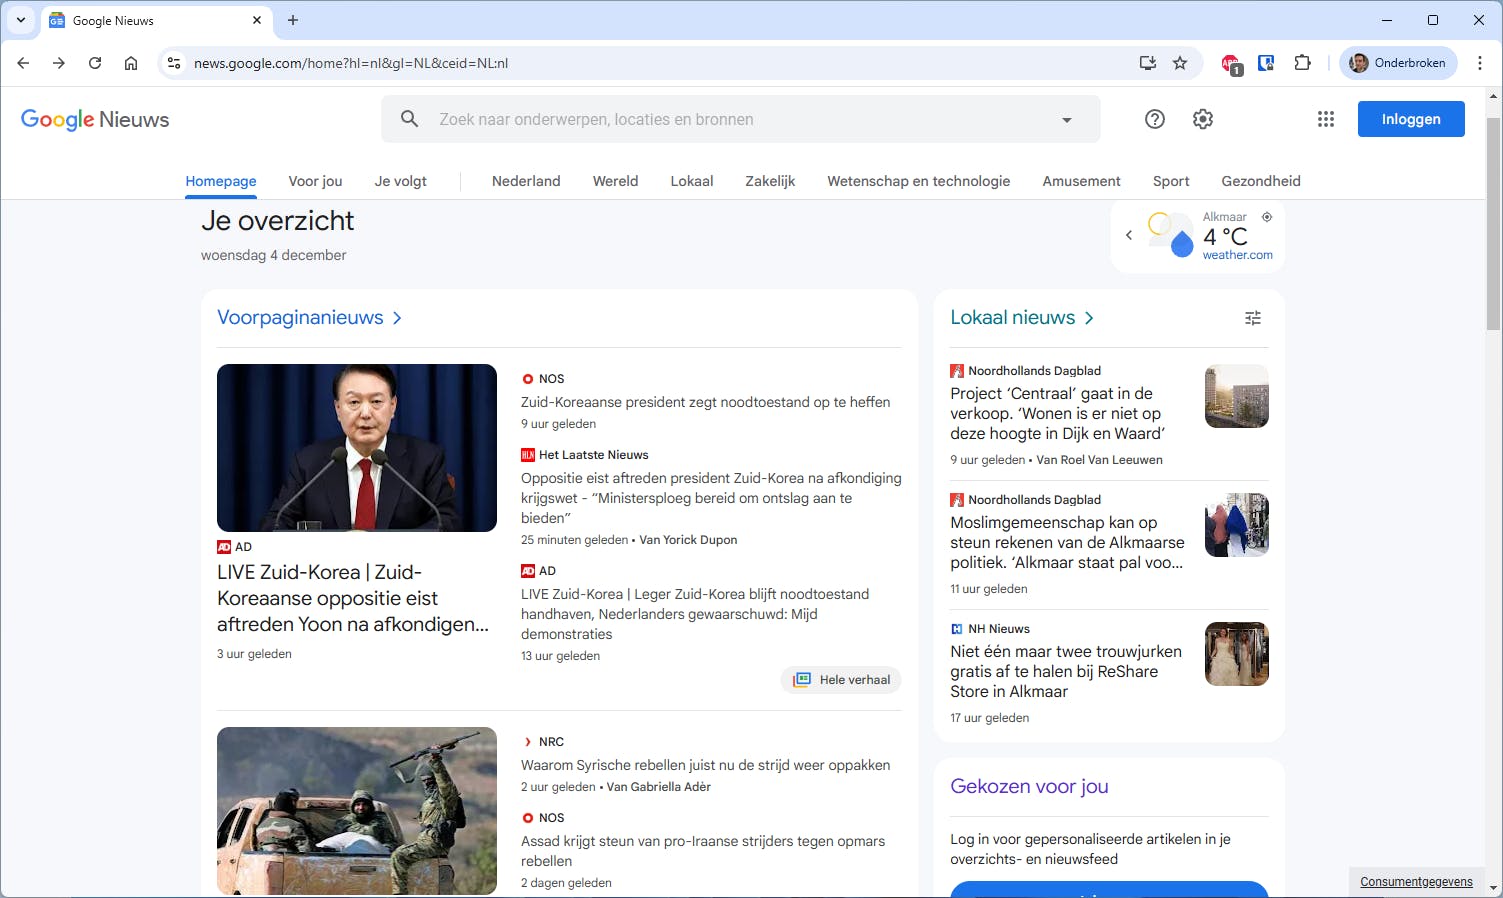The image size is (1503, 898).
Task: Expand Voorpaginanieuws via its chevron
Action: [x=397, y=317]
